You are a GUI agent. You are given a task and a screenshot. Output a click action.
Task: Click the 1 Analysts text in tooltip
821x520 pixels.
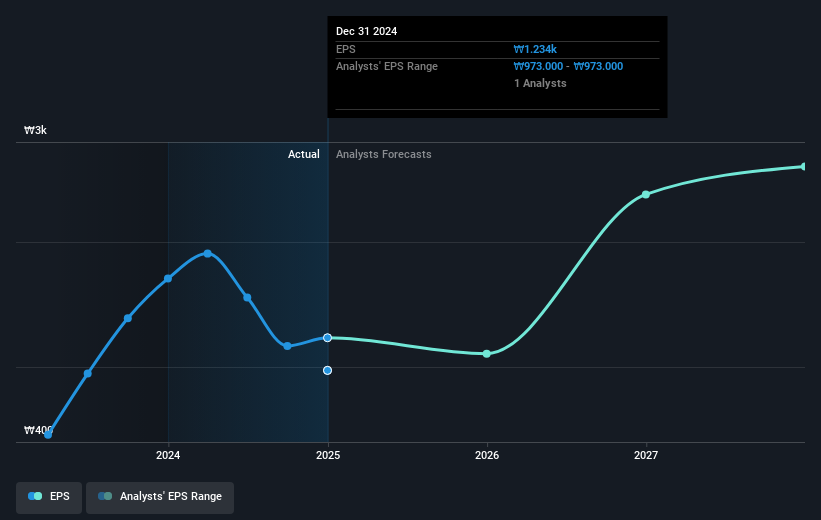(x=540, y=83)
